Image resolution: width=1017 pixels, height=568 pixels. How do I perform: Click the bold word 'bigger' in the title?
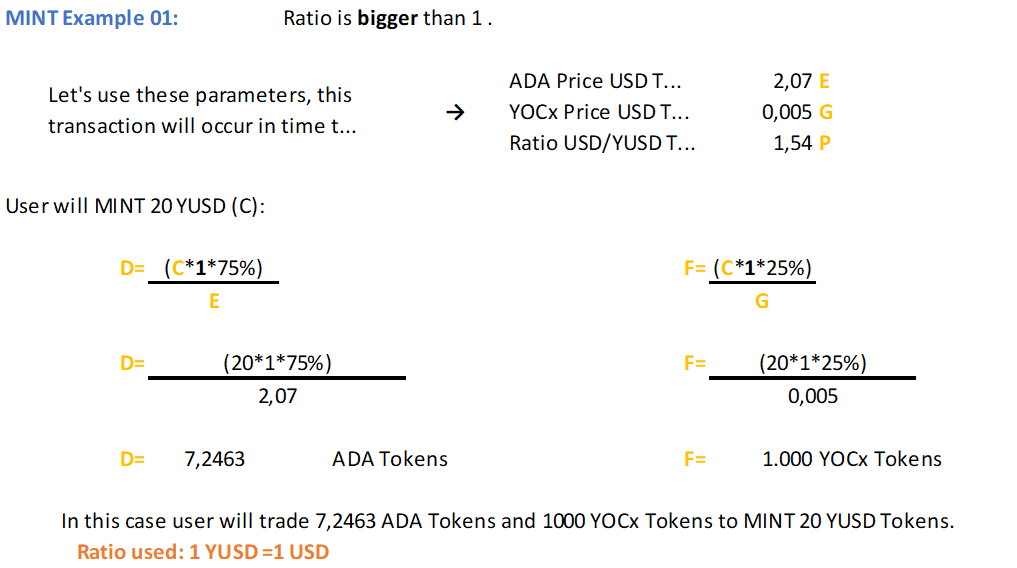click(387, 19)
